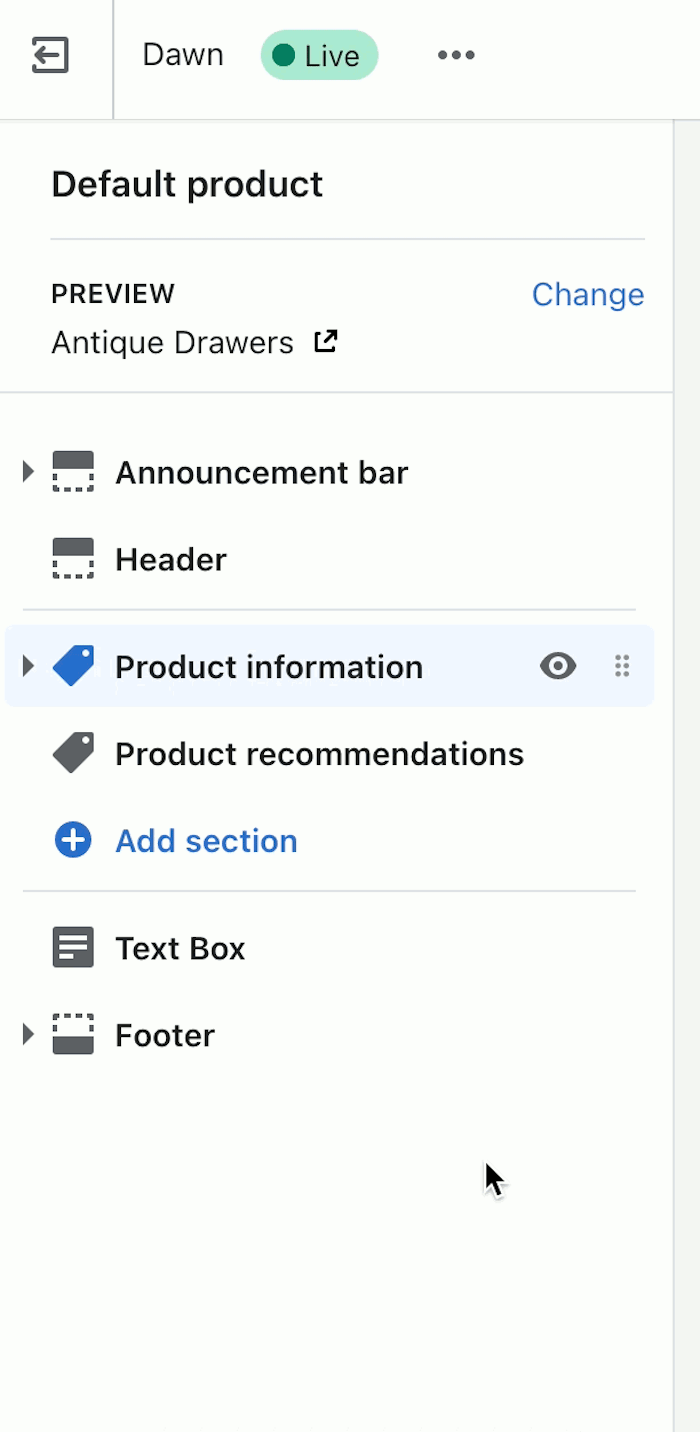Click the Header section icon

pyautogui.click(x=73, y=559)
